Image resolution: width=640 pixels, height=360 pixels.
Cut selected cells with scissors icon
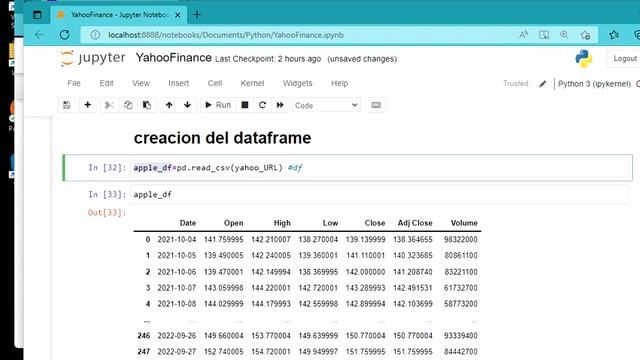tap(109, 105)
